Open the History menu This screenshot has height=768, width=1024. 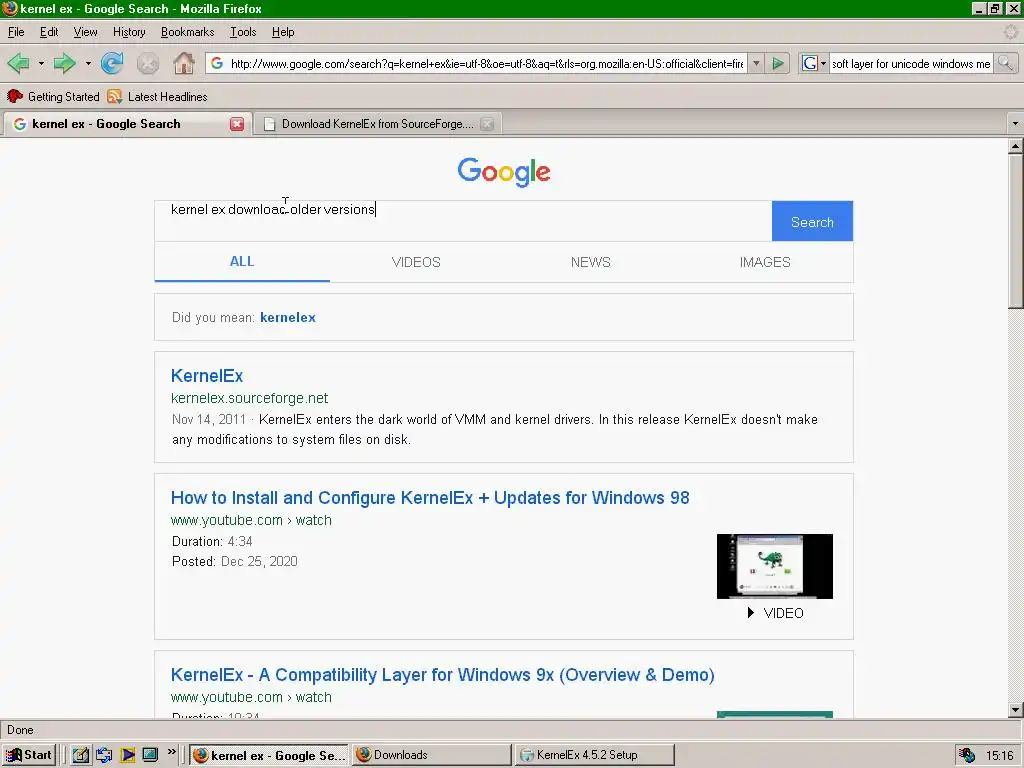click(129, 32)
